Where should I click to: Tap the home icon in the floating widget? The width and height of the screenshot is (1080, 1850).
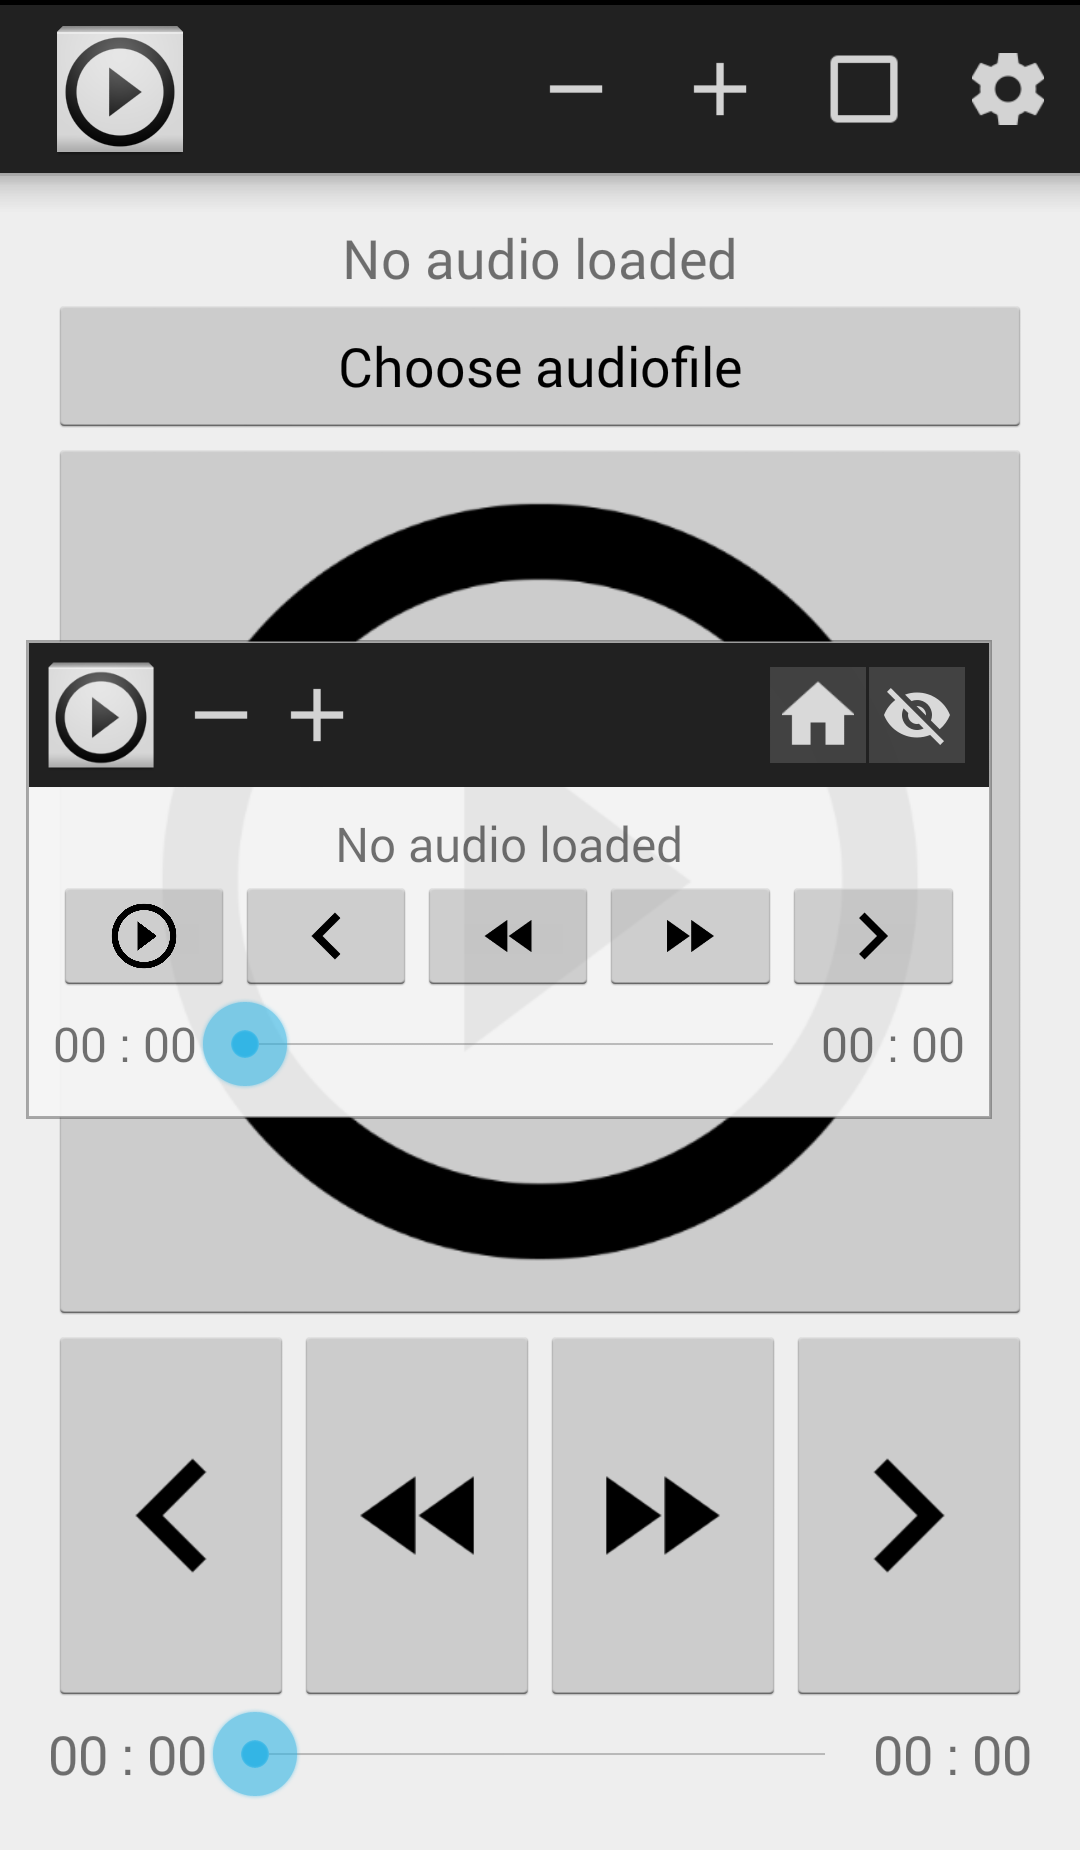817,715
